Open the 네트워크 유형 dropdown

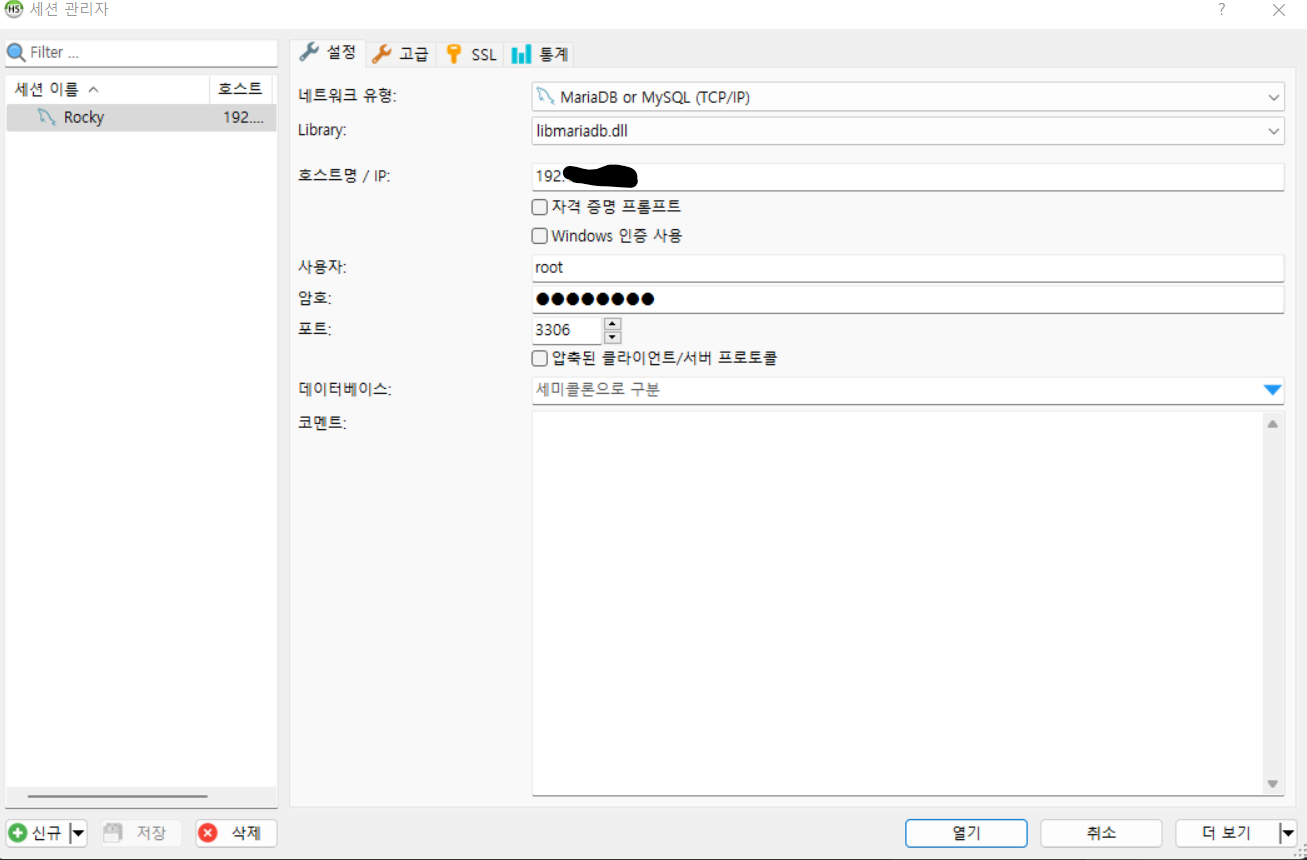coord(907,97)
